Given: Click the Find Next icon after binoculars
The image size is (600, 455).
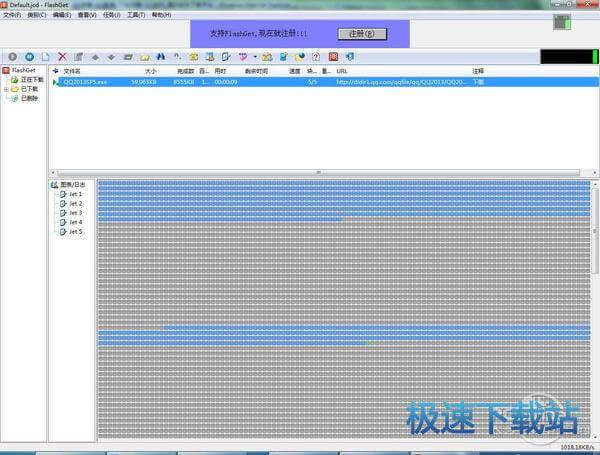Looking at the screenshot, I should (x=177, y=57).
